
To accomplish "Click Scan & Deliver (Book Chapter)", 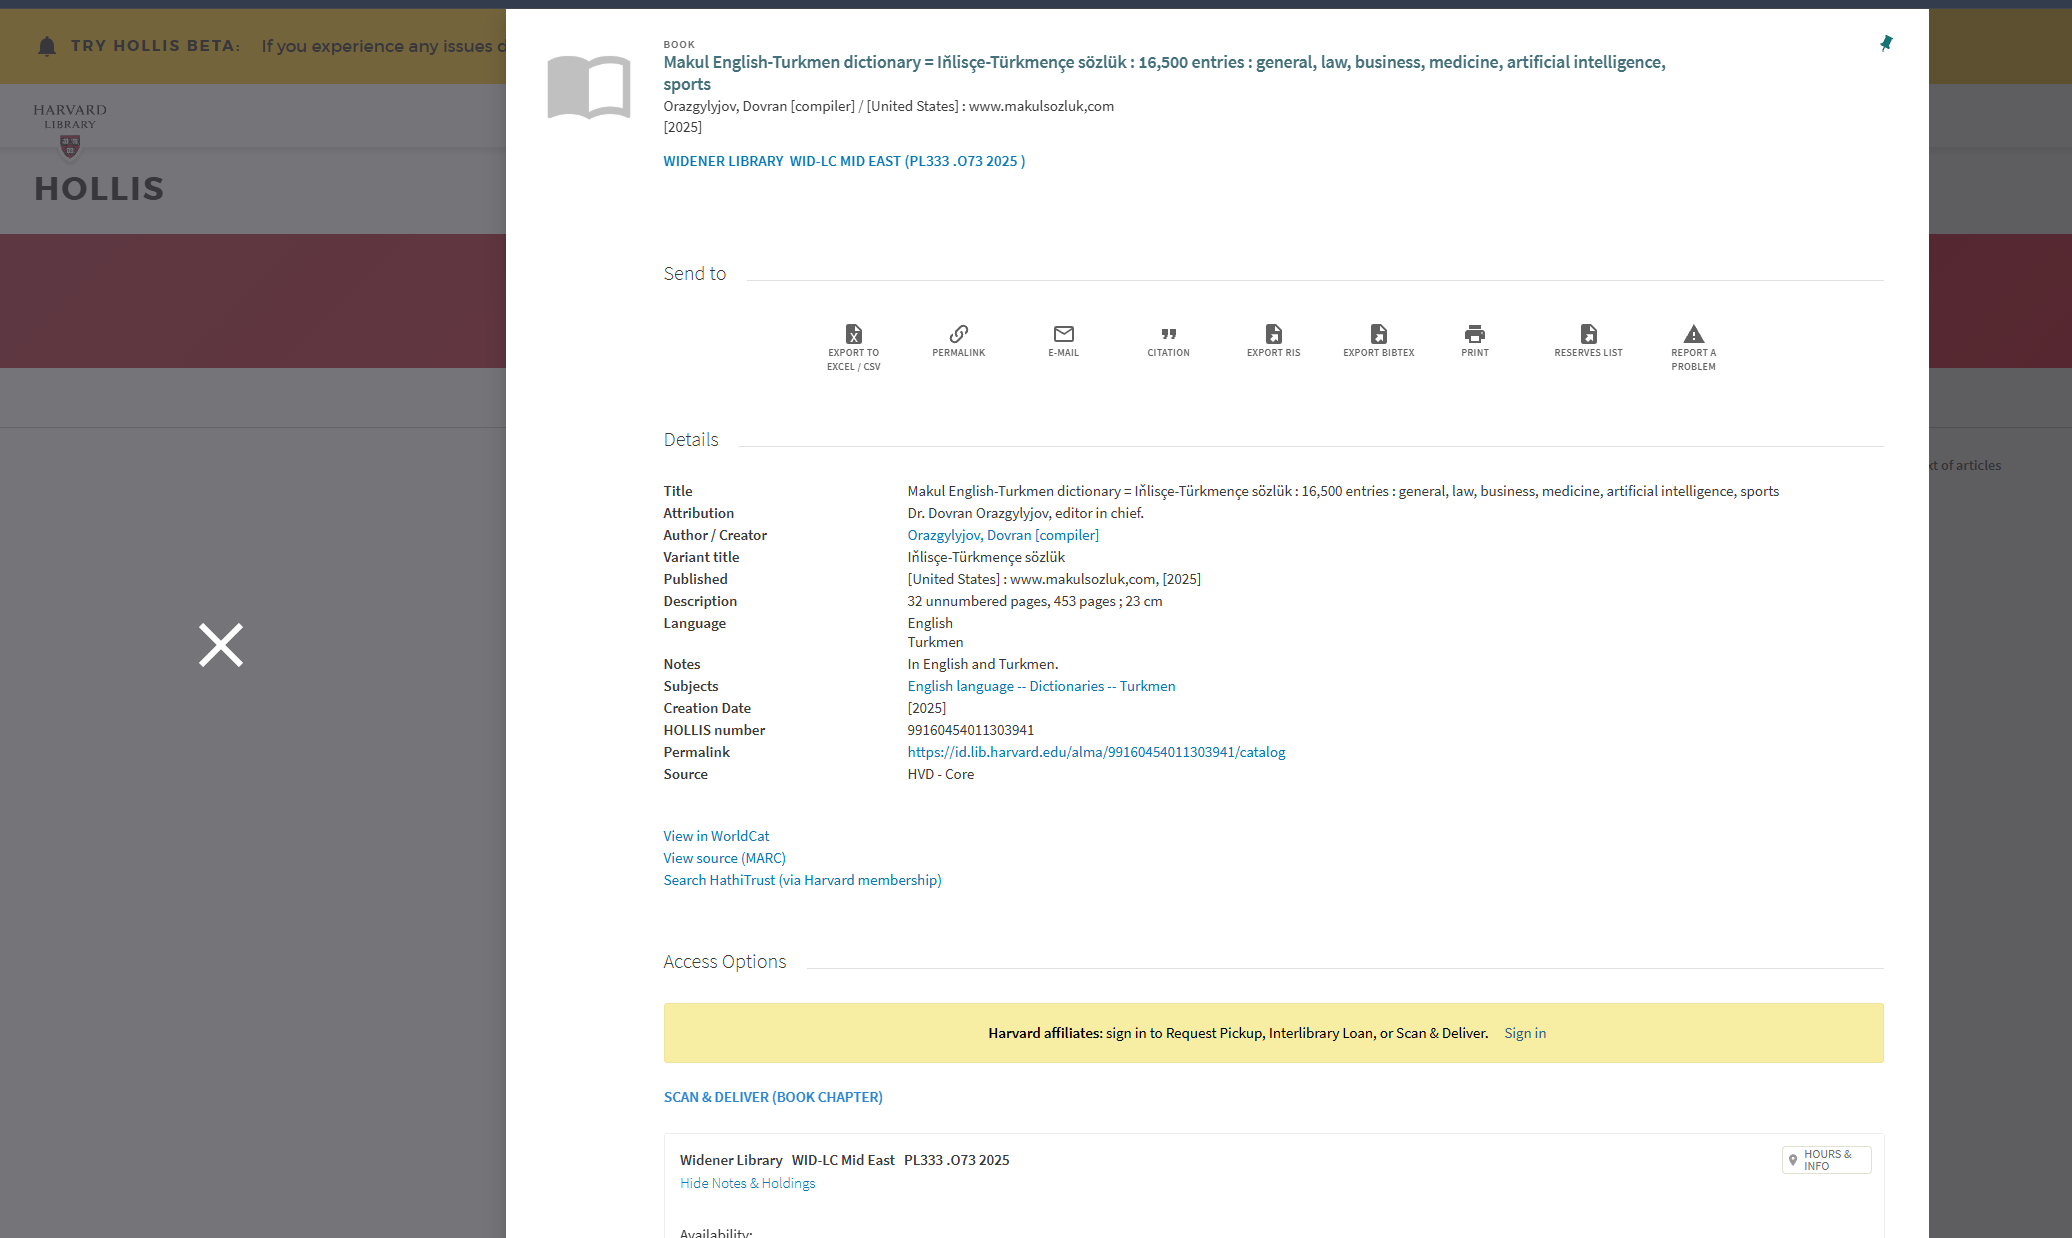I will pyautogui.click(x=772, y=1097).
